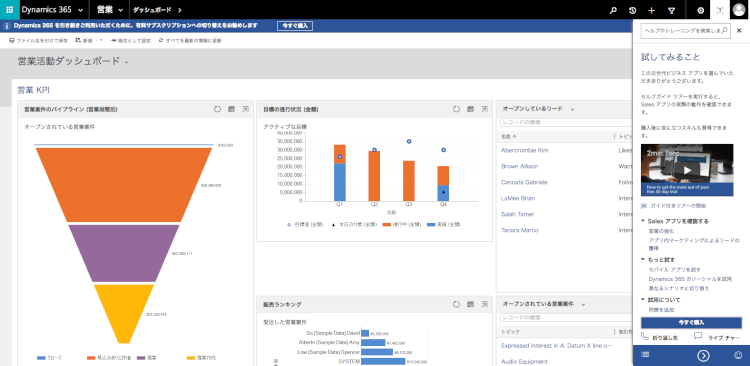The height and width of the screenshot is (366, 750).
Task: View records for 販売ランキング chart
Action: [471, 304]
